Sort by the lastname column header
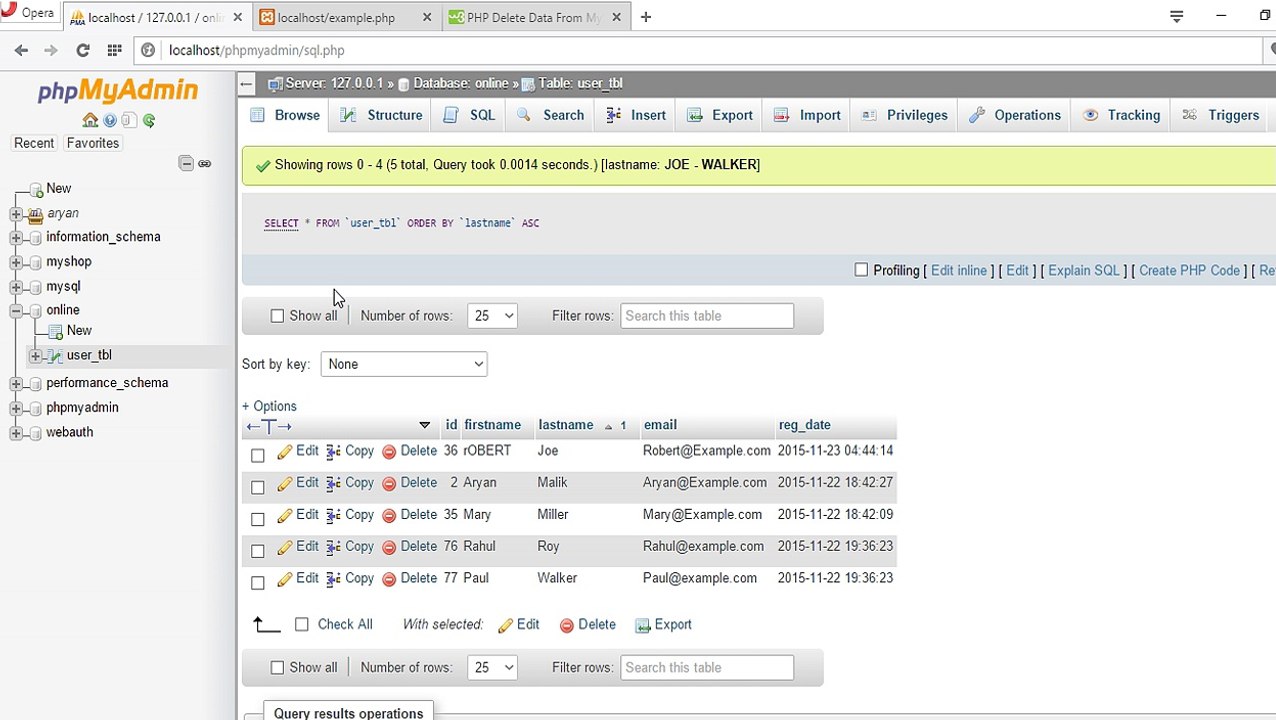Screen dimensions: 1276x720 [566, 425]
